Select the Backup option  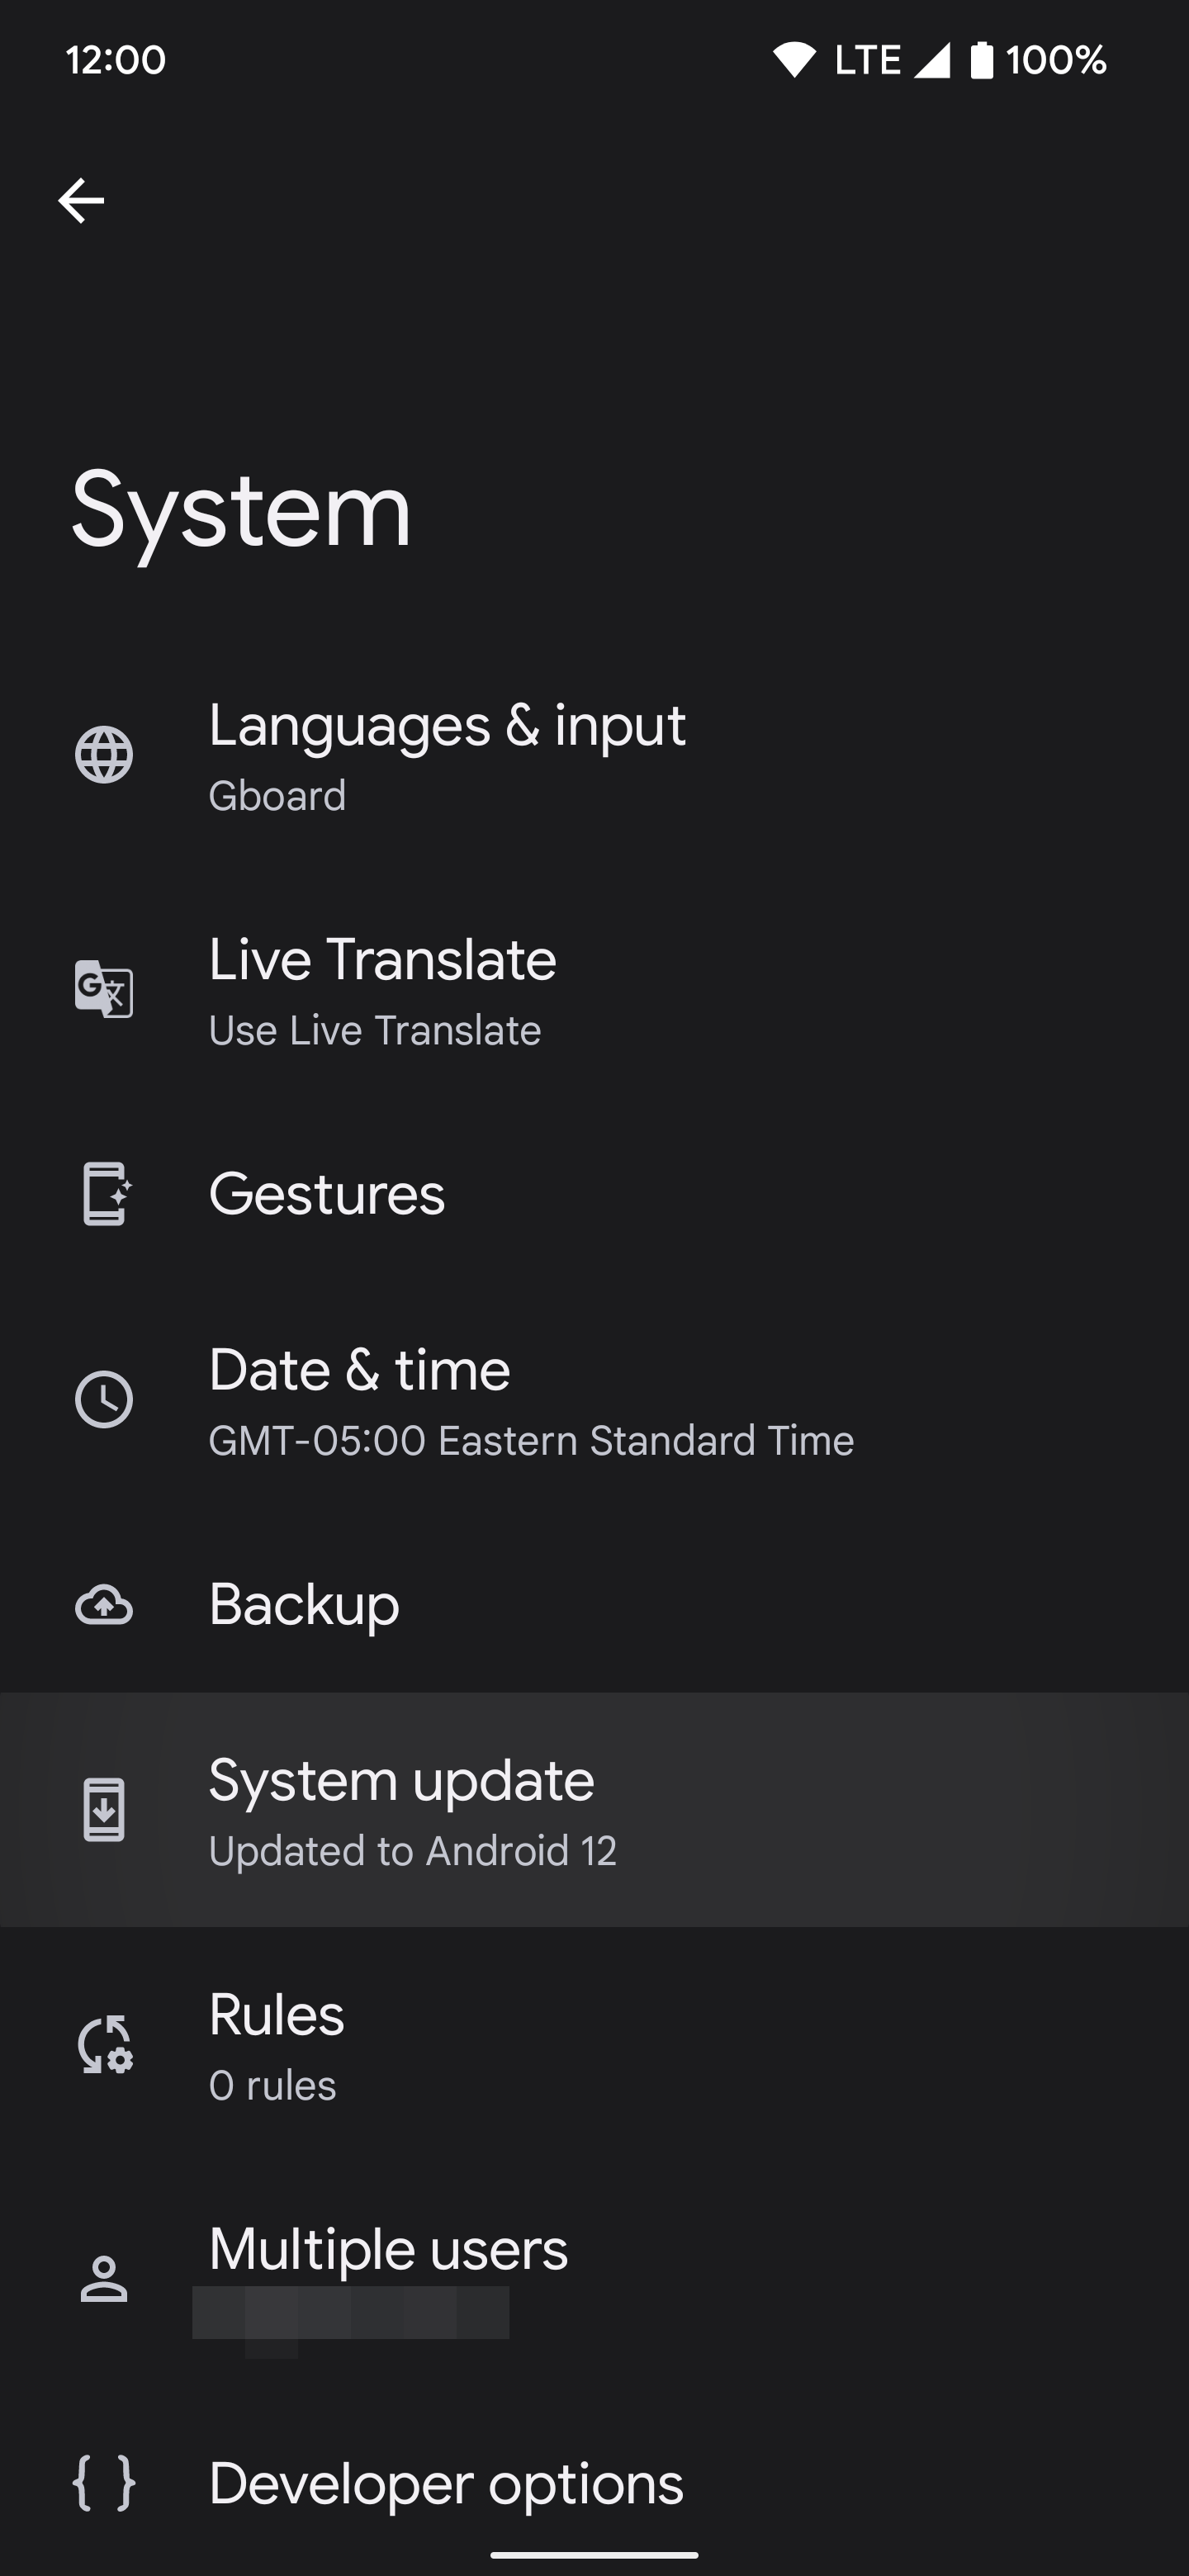pyautogui.click(x=304, y=1605)
